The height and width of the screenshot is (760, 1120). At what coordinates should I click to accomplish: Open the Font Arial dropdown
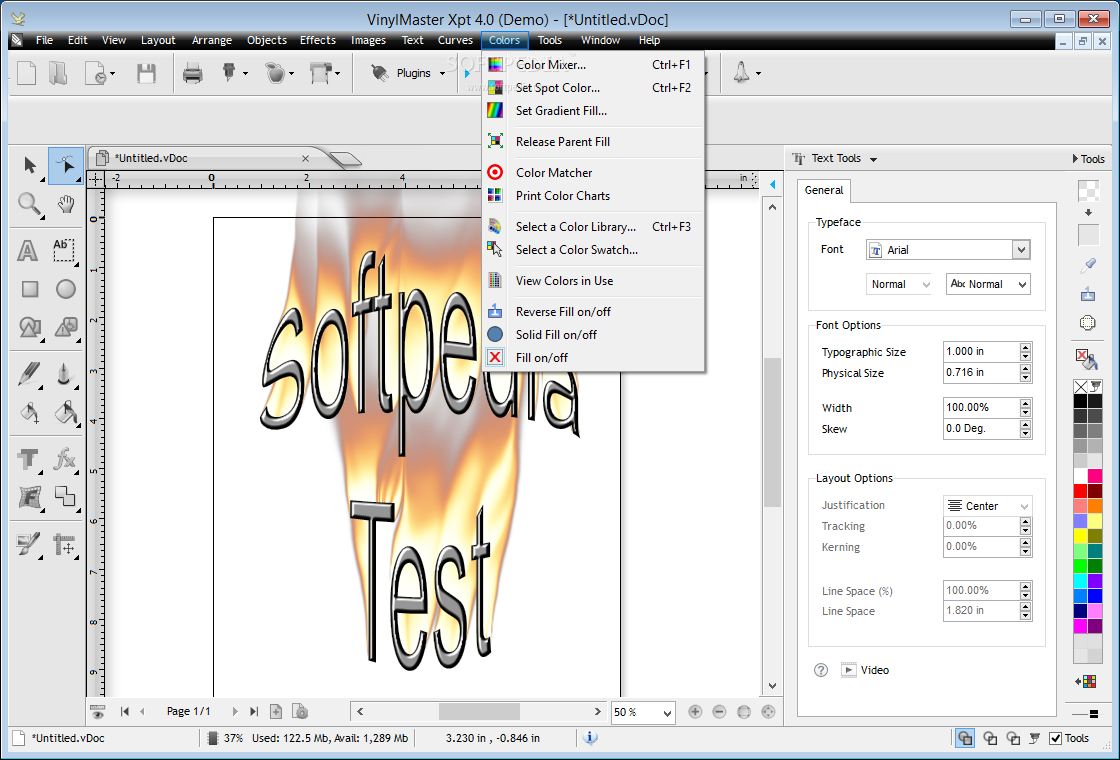tap(1021, 250)
